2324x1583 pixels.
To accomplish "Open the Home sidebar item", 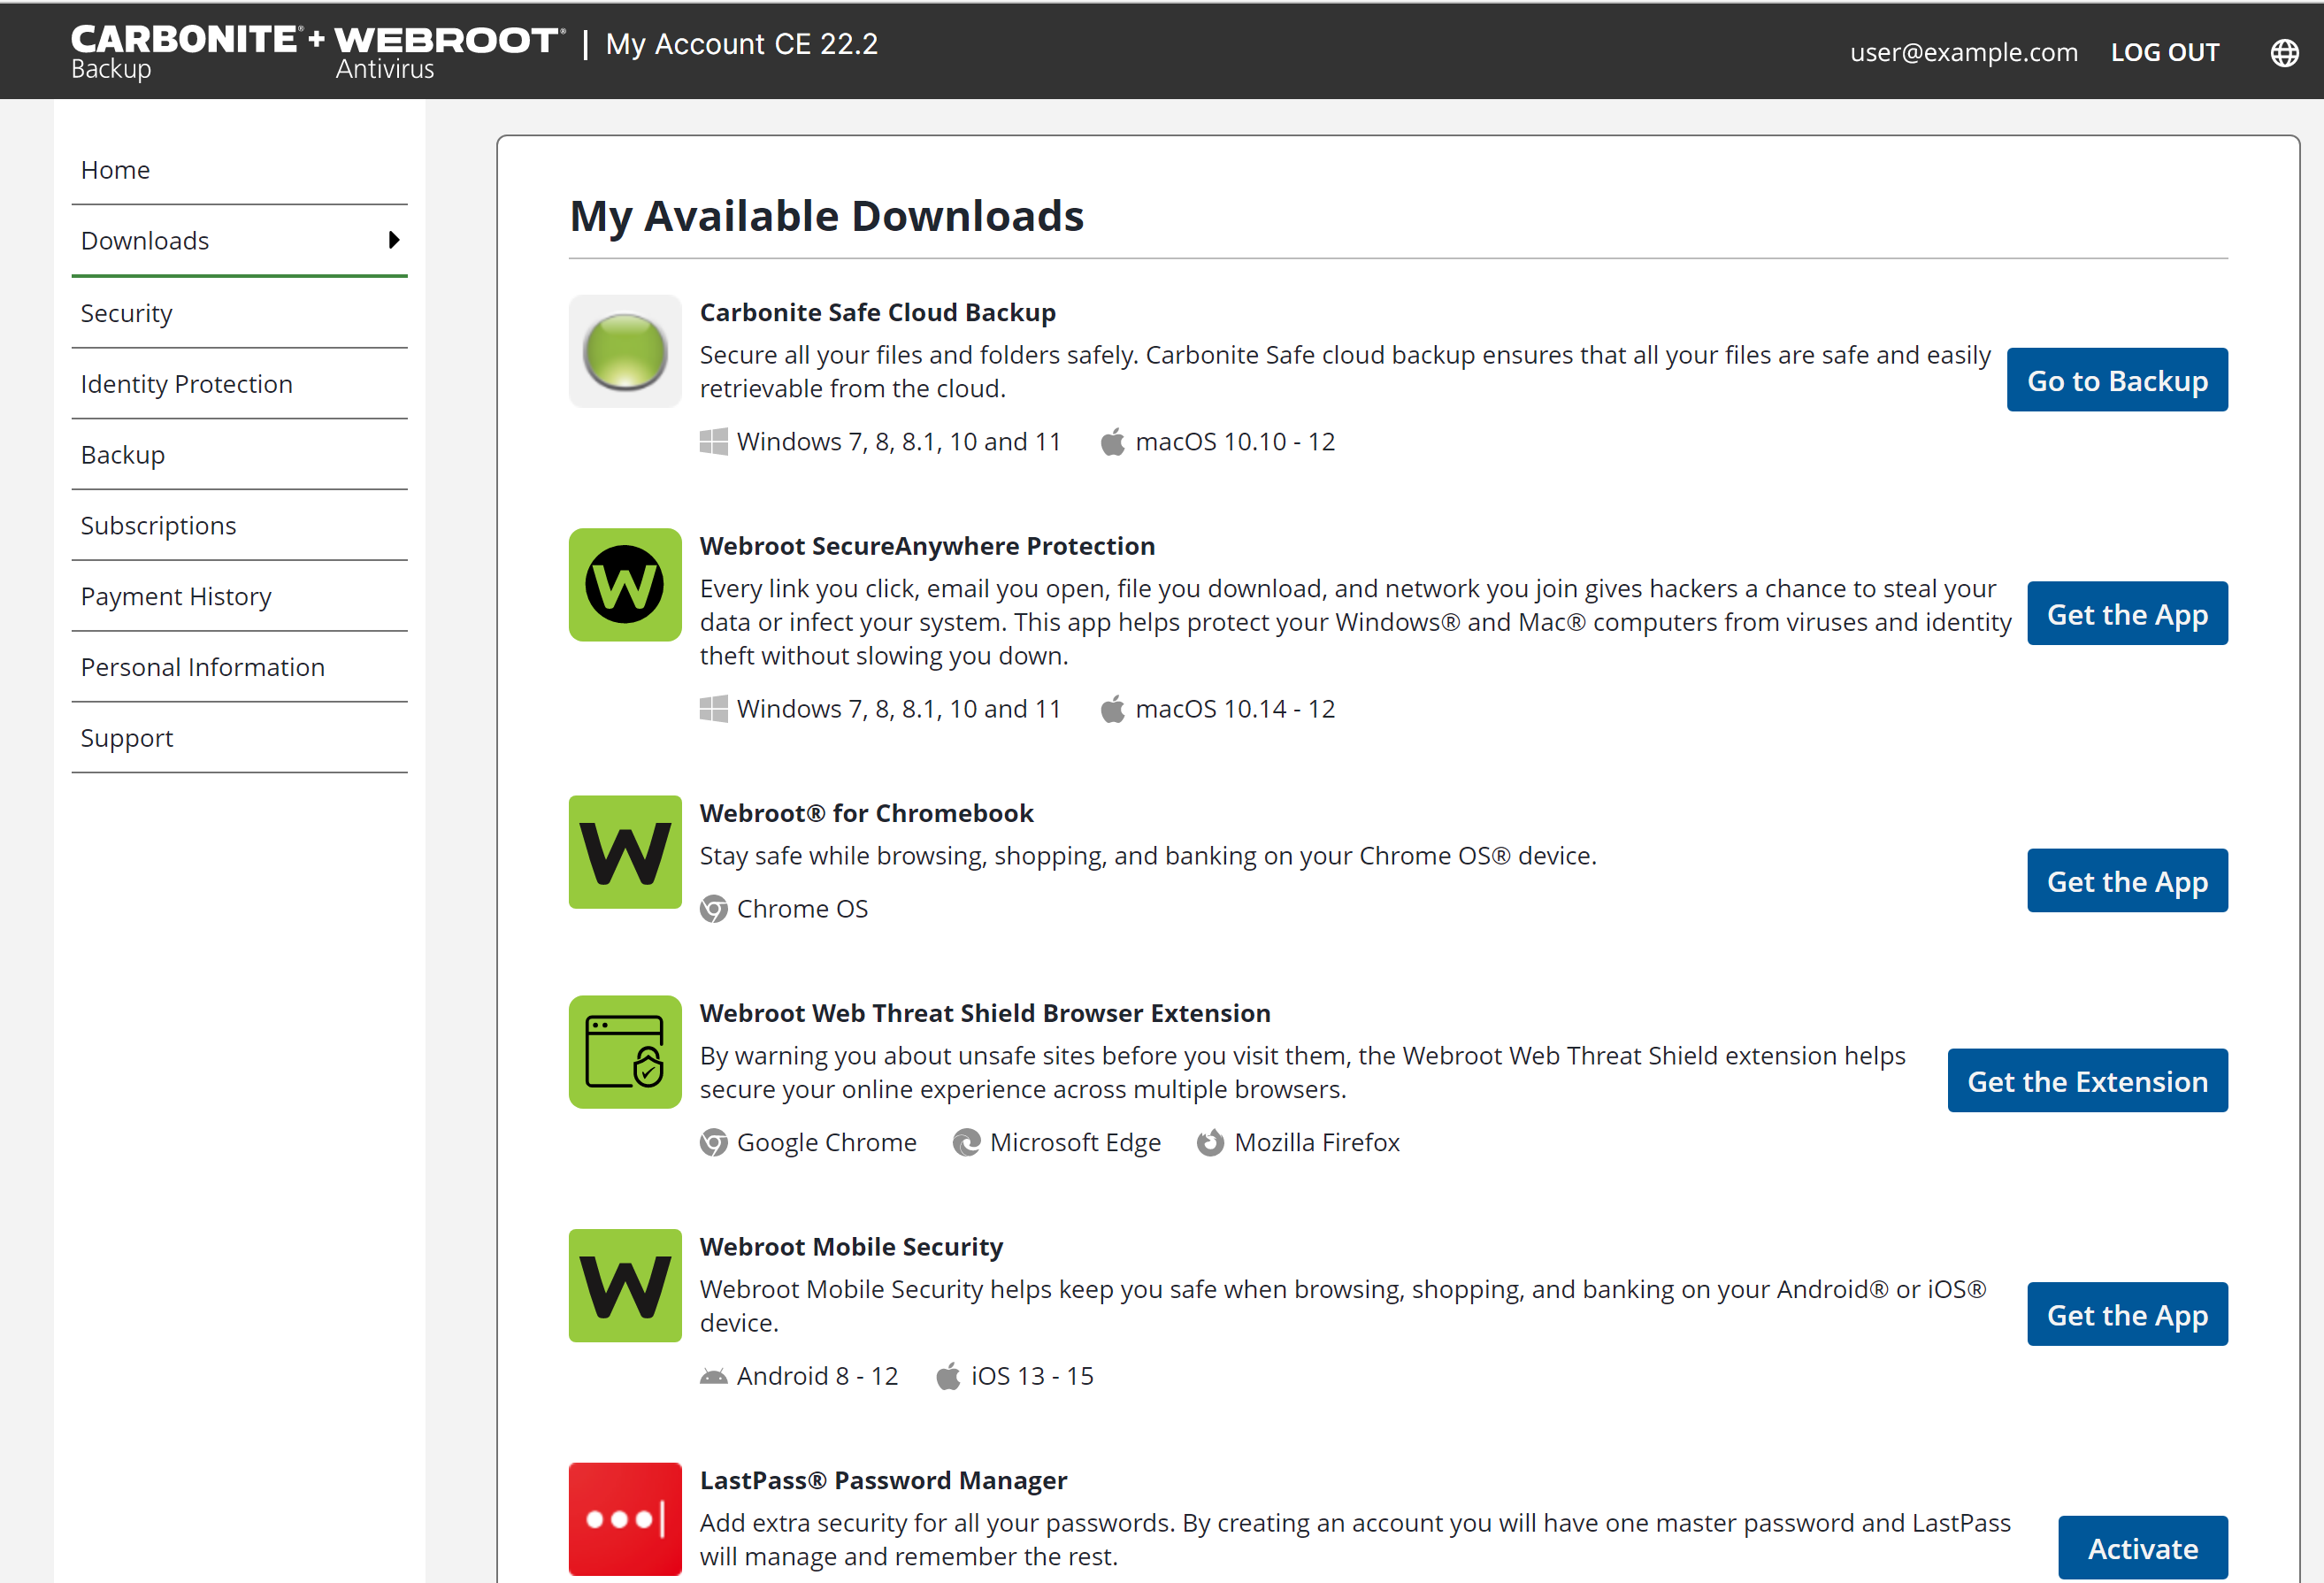I will pyautogui.click(x=116, y=170).
